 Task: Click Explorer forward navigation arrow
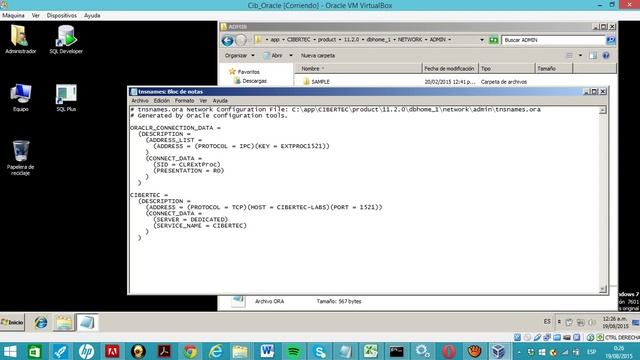point(241,40)
